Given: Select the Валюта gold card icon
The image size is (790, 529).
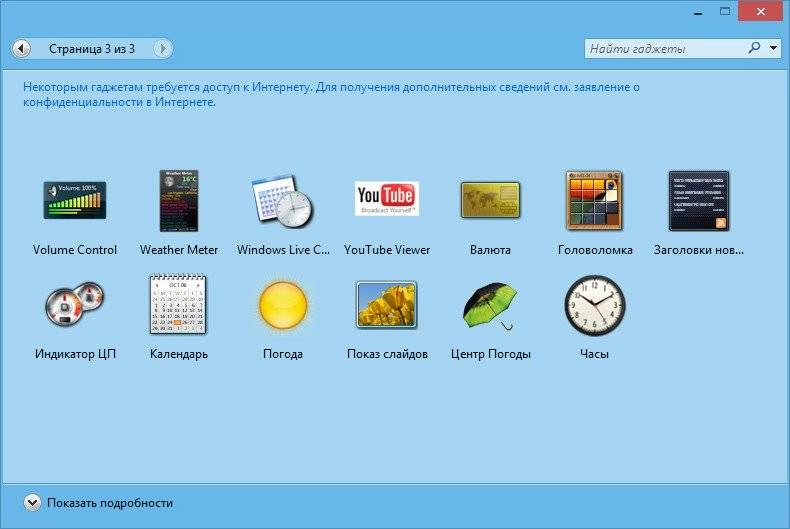Looking at the screenshot, I should click(490, 200).
